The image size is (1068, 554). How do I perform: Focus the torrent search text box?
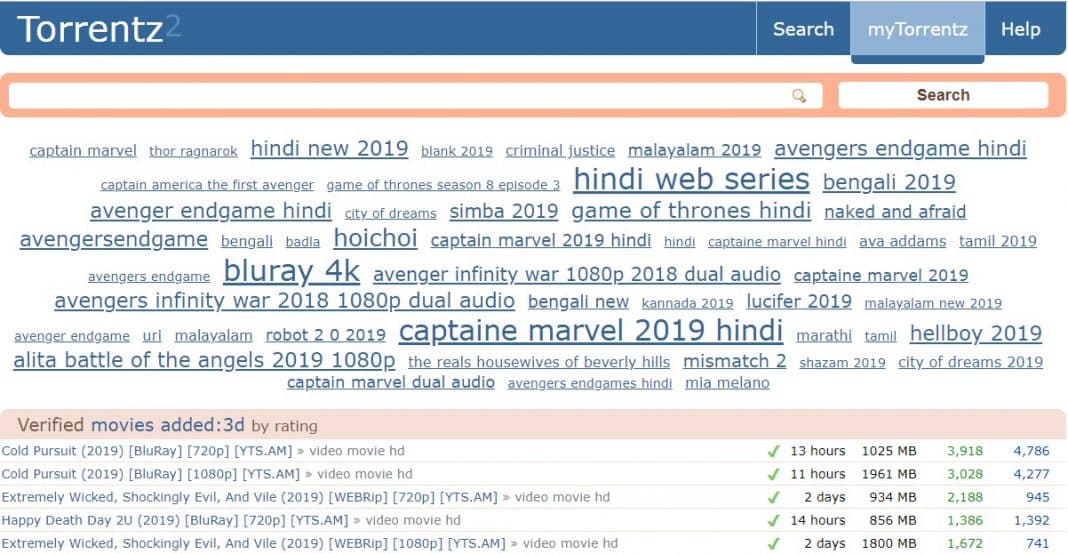tap(400, 96)
